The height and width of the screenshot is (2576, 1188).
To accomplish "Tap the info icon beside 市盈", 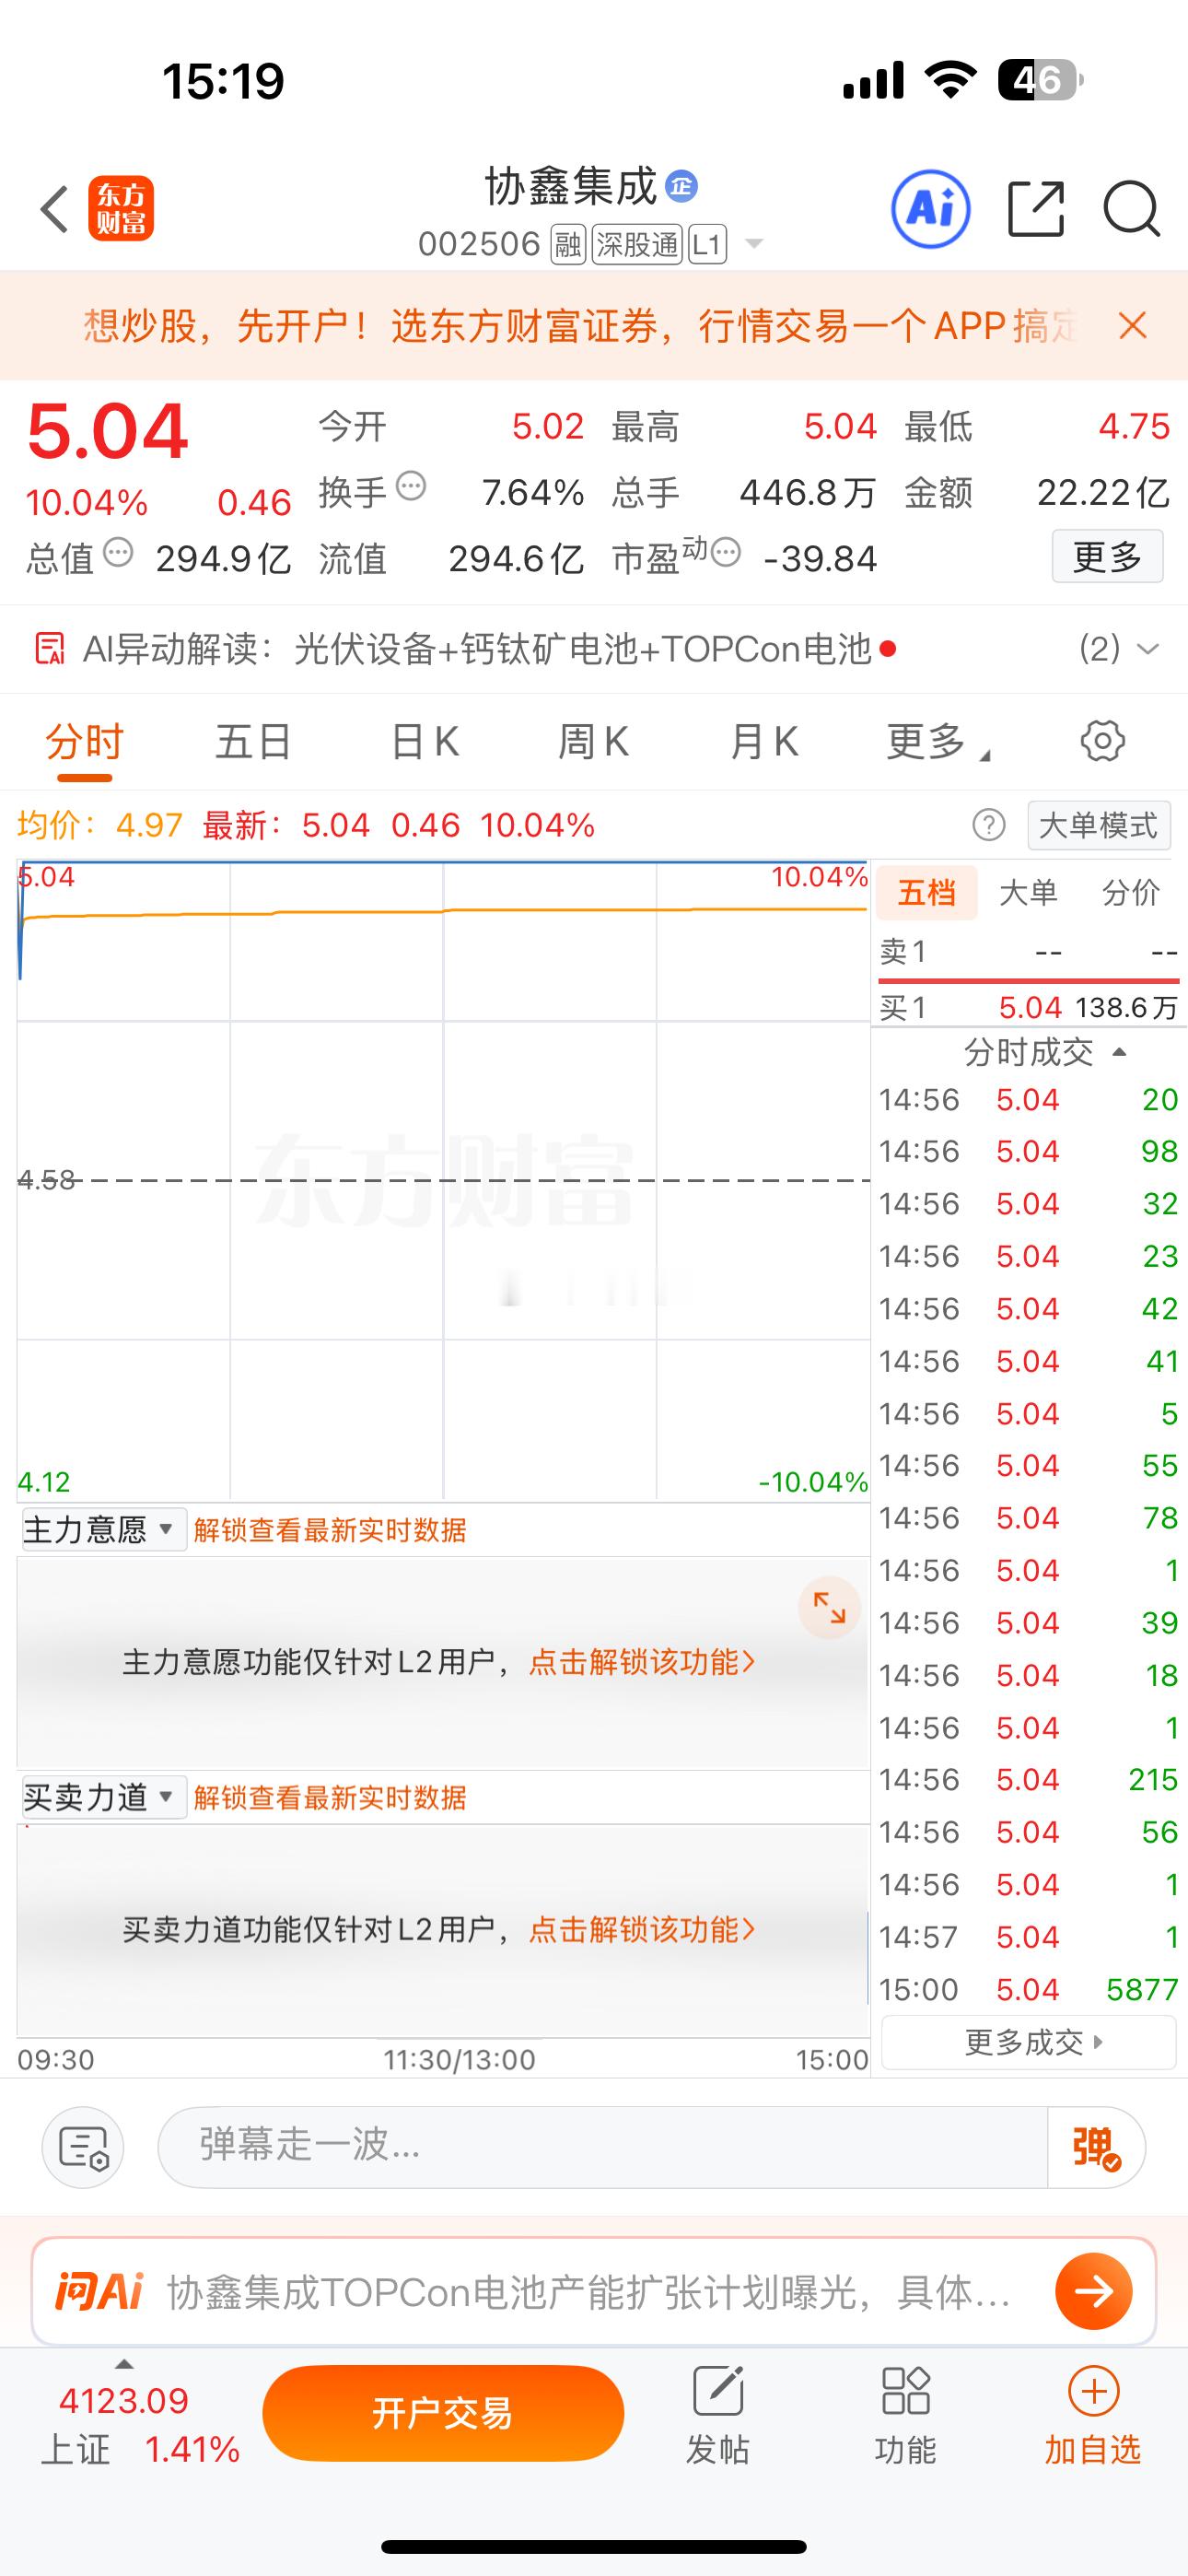I will pyautogui.click(x=725, y=552).
